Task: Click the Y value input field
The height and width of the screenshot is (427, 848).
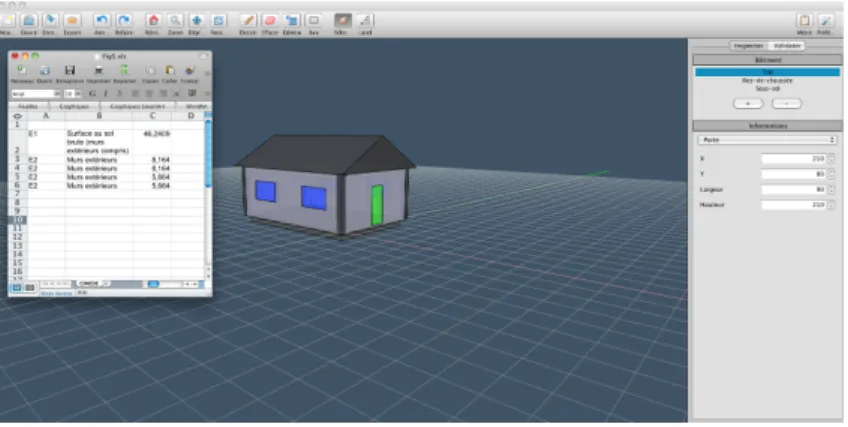Action: pos(794,174)
